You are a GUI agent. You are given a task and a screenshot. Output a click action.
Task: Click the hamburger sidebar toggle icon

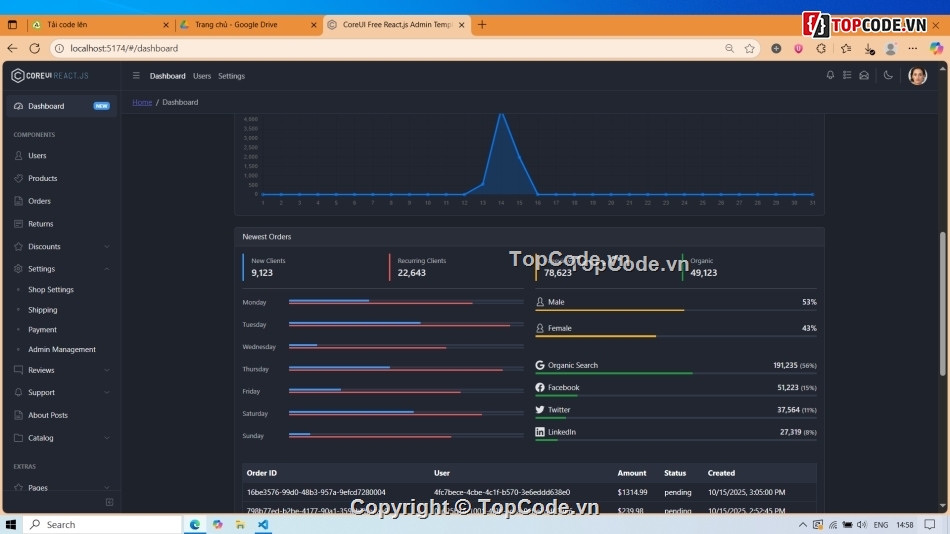click(136, 76)
